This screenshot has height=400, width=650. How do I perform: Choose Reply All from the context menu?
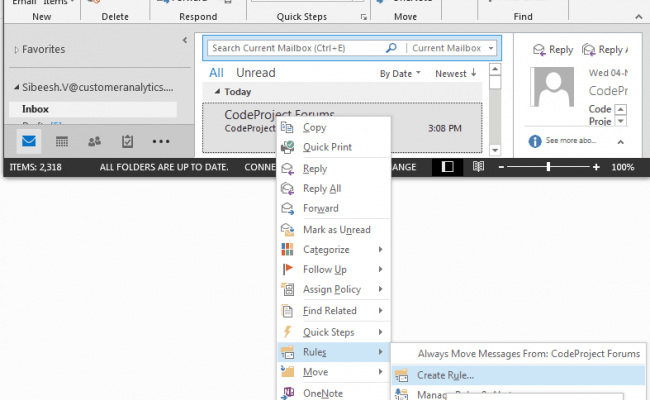click(334, 189)
